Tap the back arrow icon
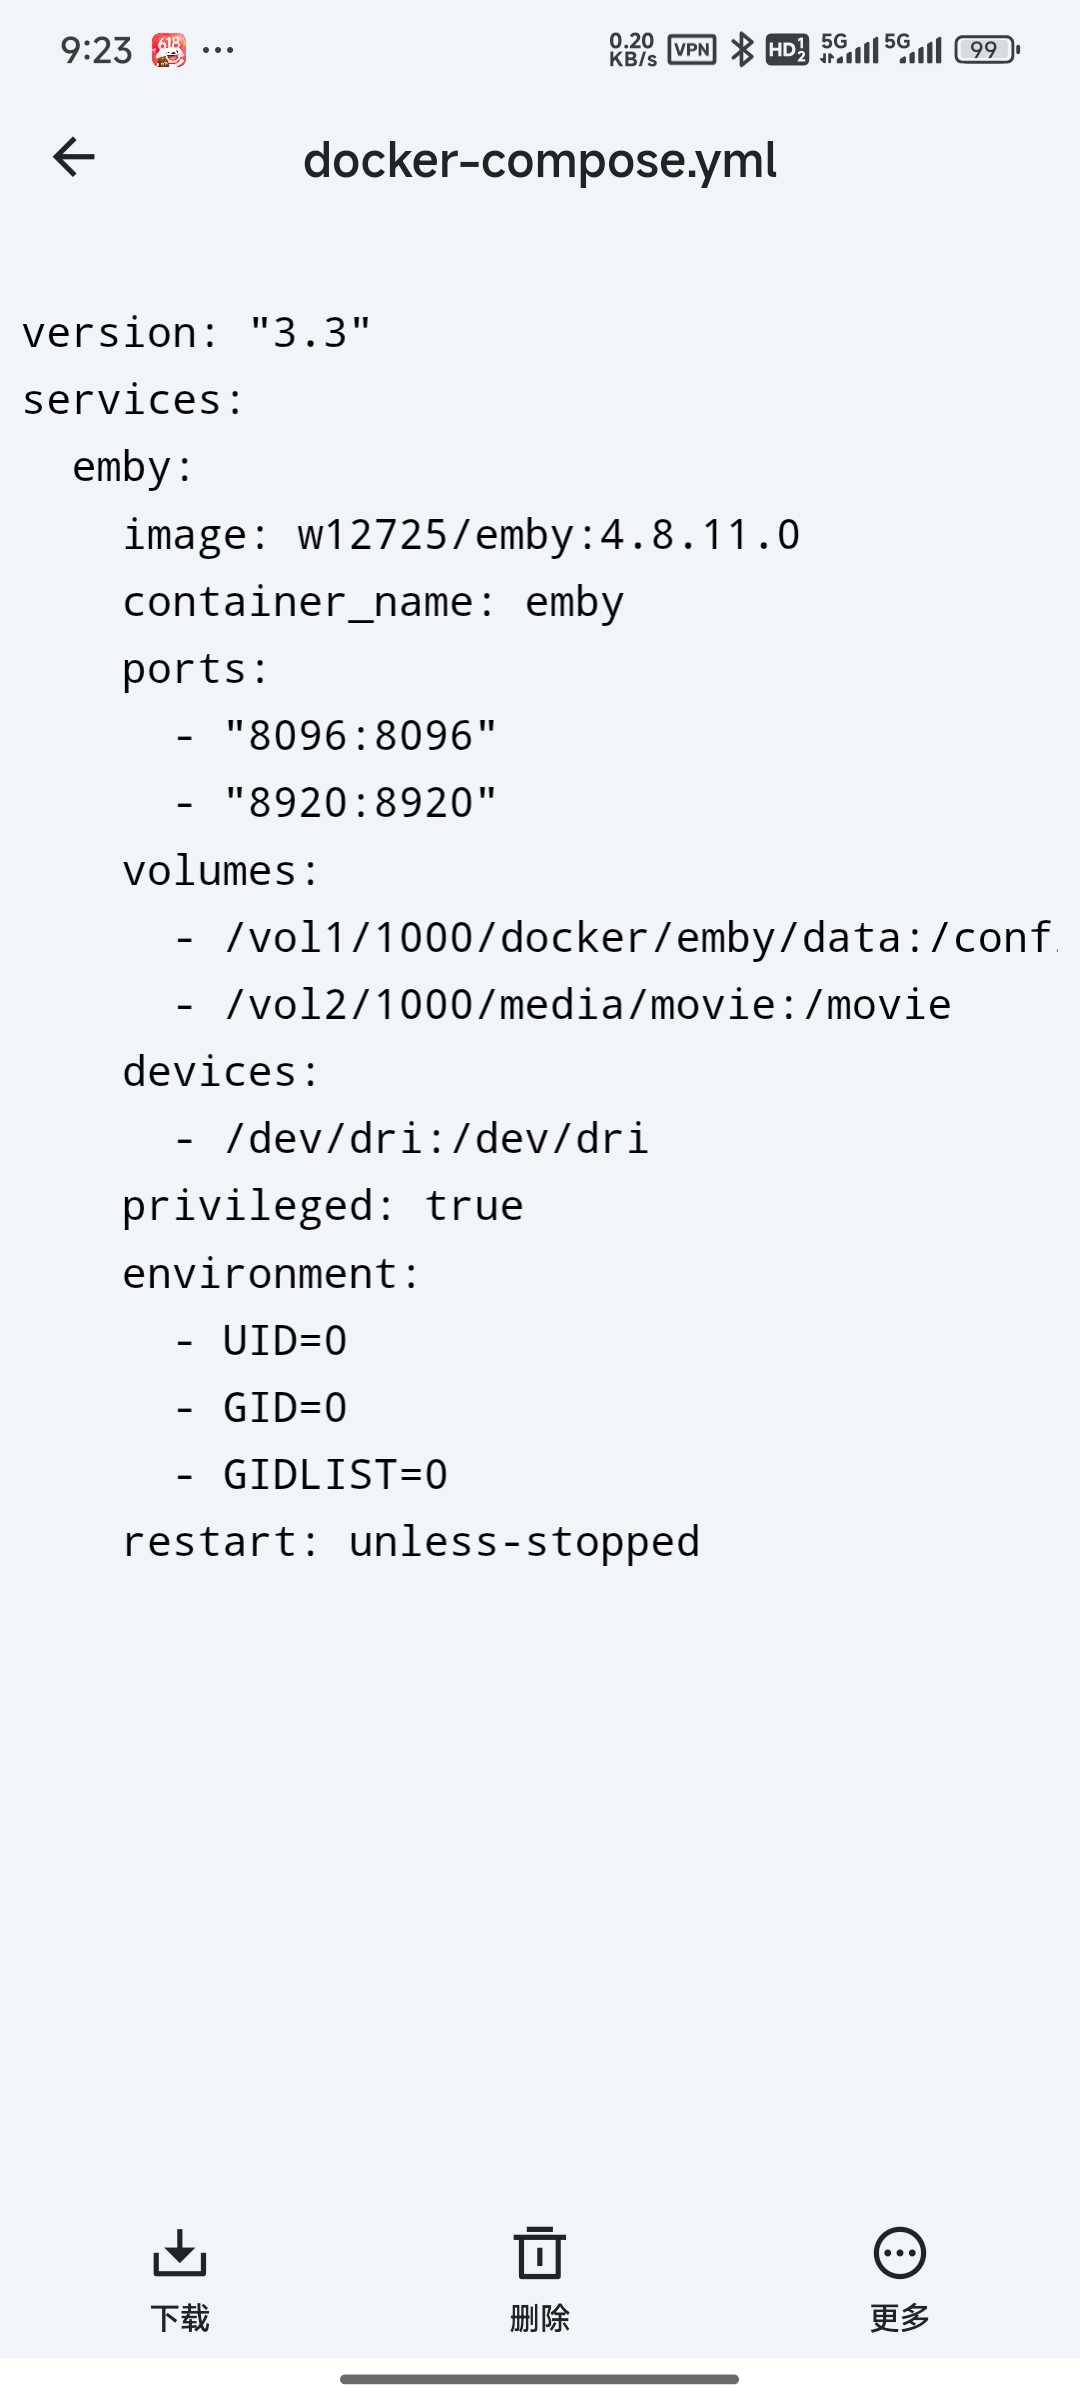Viewport: 1080px width, 2400px height. click(x=74, y=157)
